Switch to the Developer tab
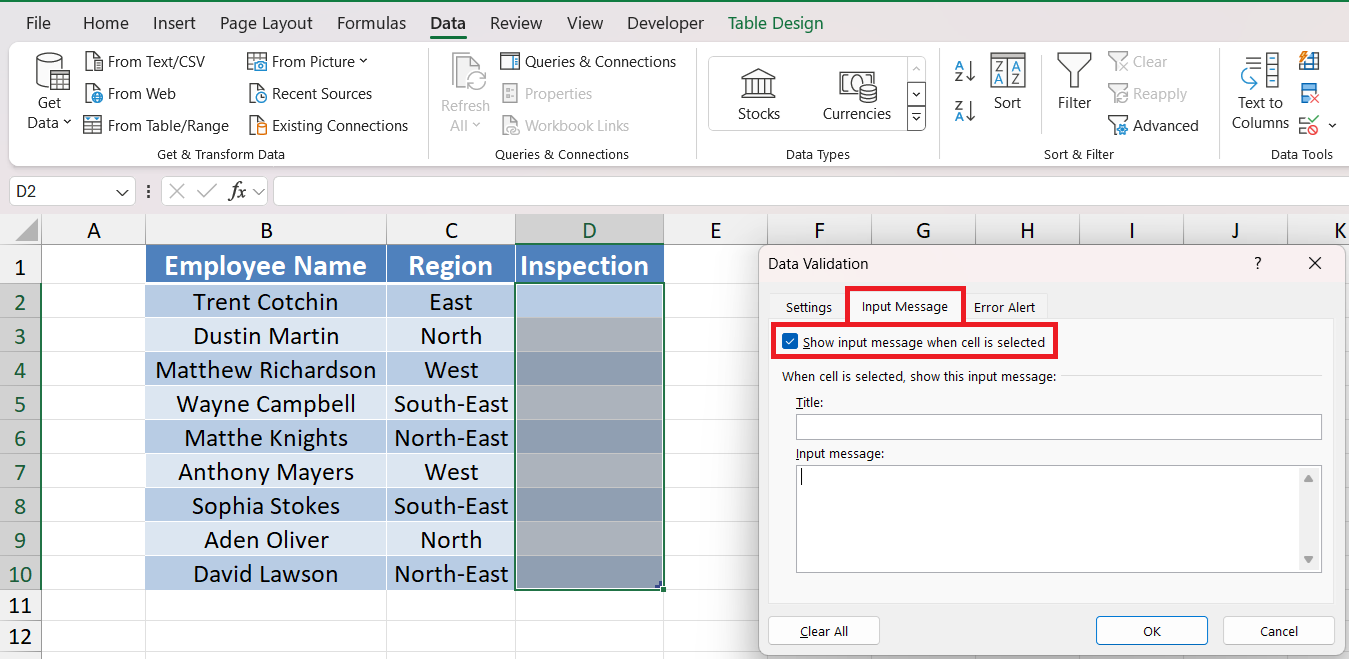Screen dimensions: 1349x659 coord(665,23)
